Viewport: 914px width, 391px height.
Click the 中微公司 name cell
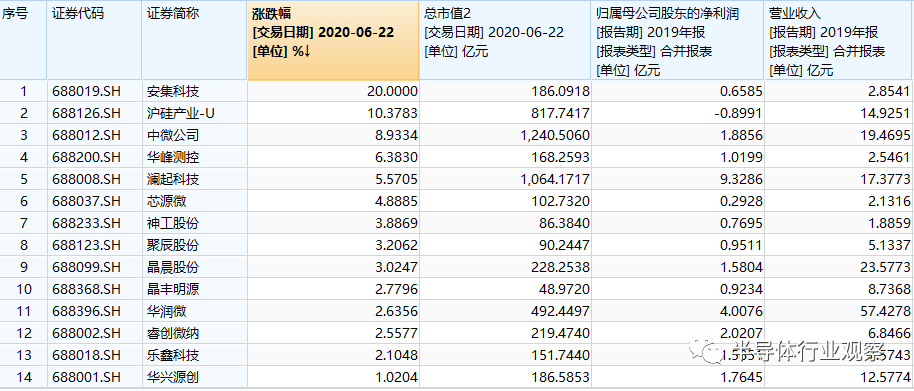tap(195, 135)
